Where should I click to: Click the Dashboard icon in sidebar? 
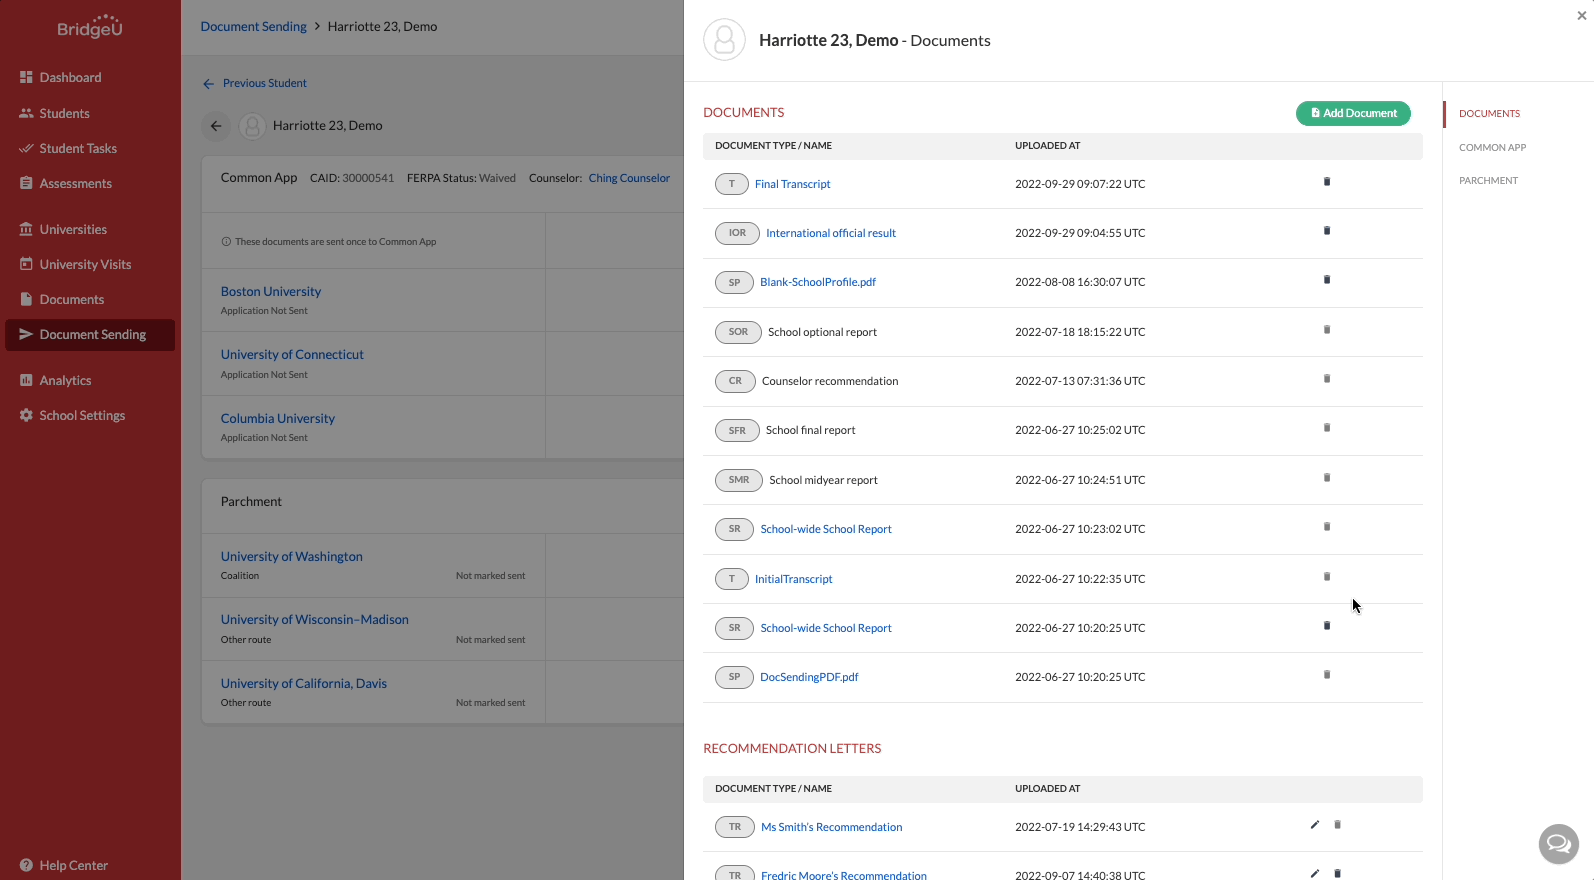point(26,77)
